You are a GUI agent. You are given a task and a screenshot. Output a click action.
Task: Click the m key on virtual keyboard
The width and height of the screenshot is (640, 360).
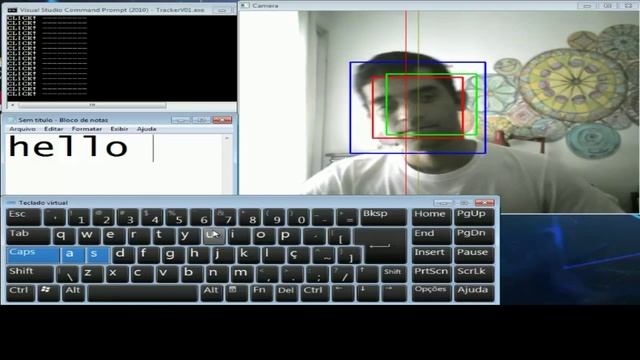tap(242, 274)
